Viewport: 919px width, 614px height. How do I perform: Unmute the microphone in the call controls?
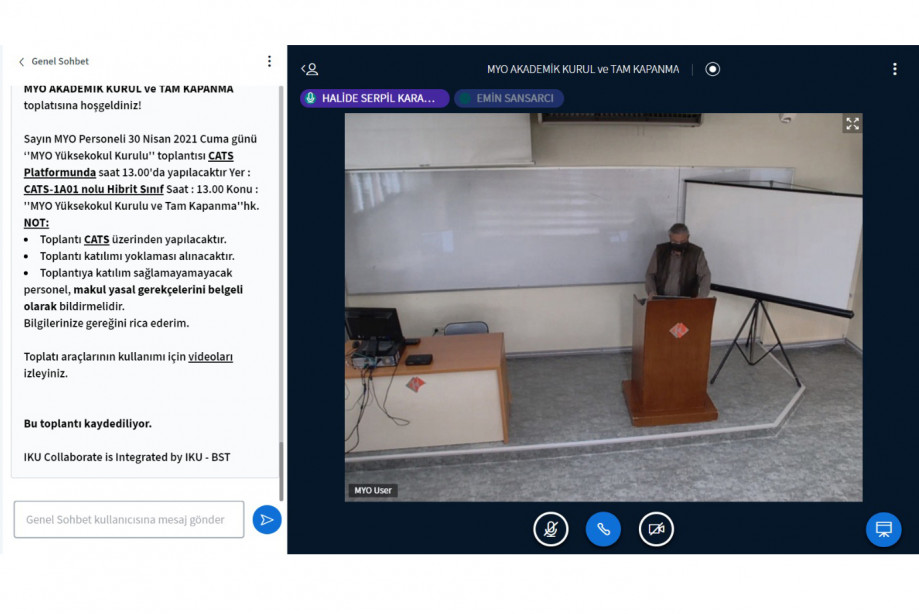(x=550, y=529)
